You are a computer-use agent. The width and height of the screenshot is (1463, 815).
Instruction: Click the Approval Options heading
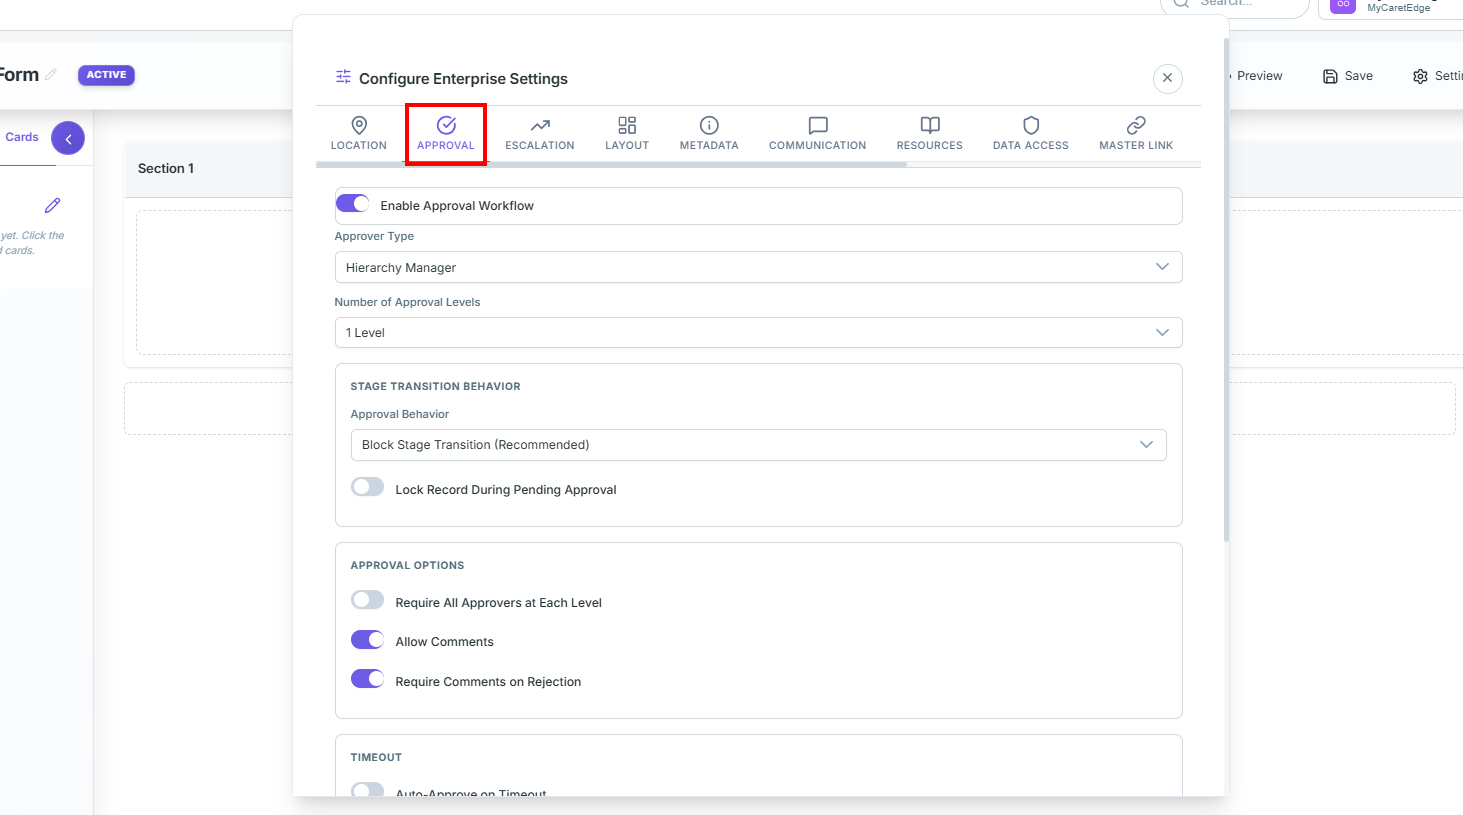coord(407,565)
